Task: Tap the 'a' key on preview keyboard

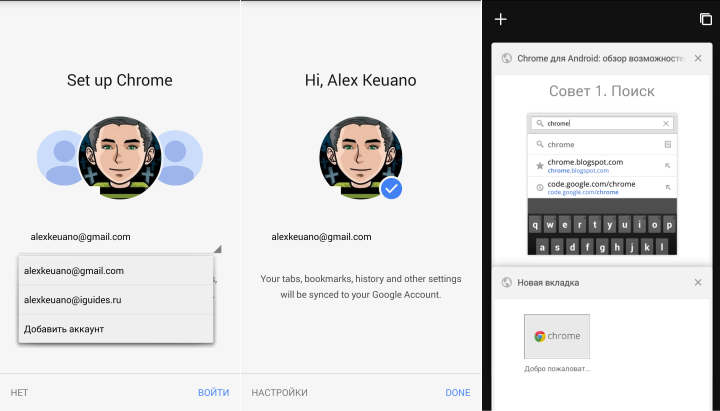Action: pos(542,248)
